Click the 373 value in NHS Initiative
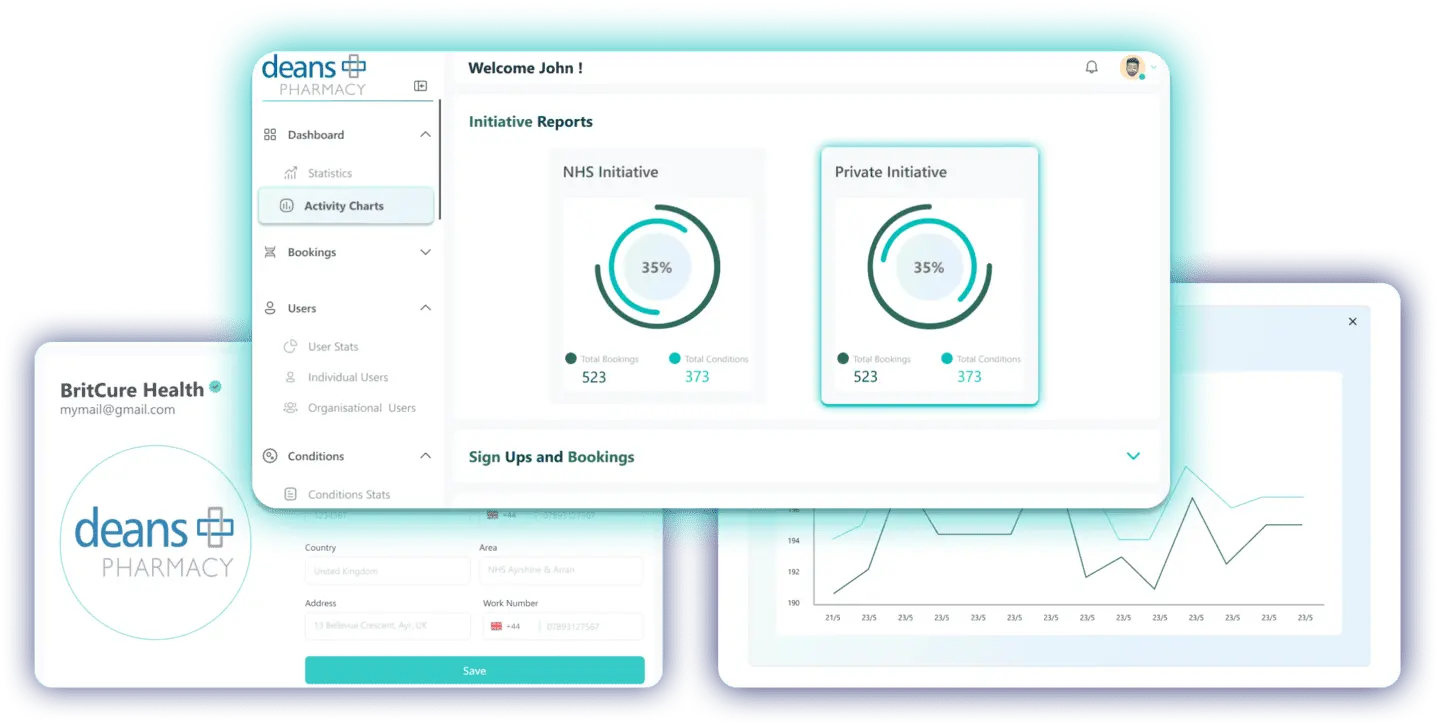This screenshot has height=726, width=1439. (x=697, y=377)
